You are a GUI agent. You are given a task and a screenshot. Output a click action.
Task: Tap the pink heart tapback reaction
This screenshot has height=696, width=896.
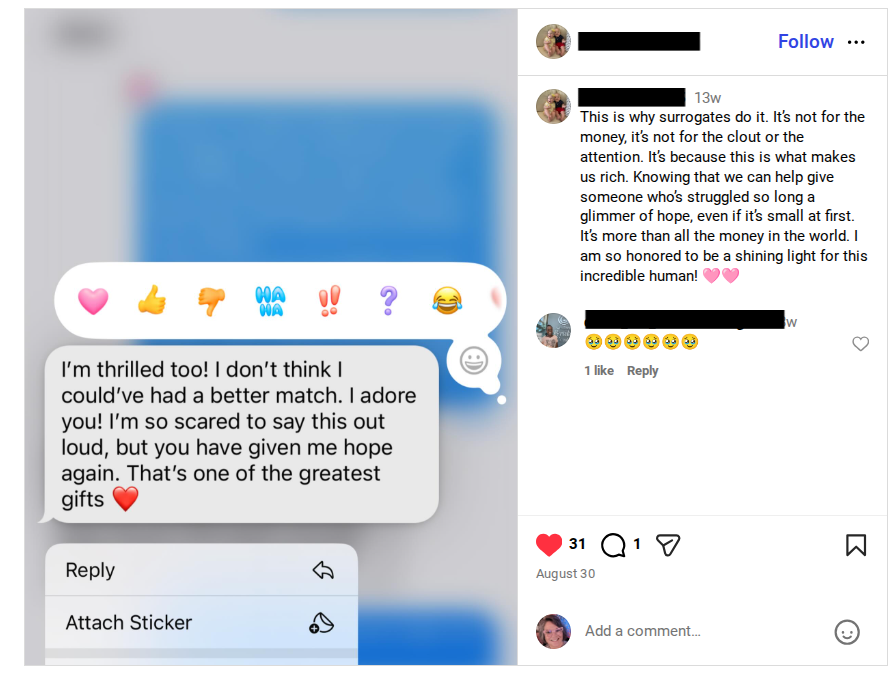(x=93, y=301)
